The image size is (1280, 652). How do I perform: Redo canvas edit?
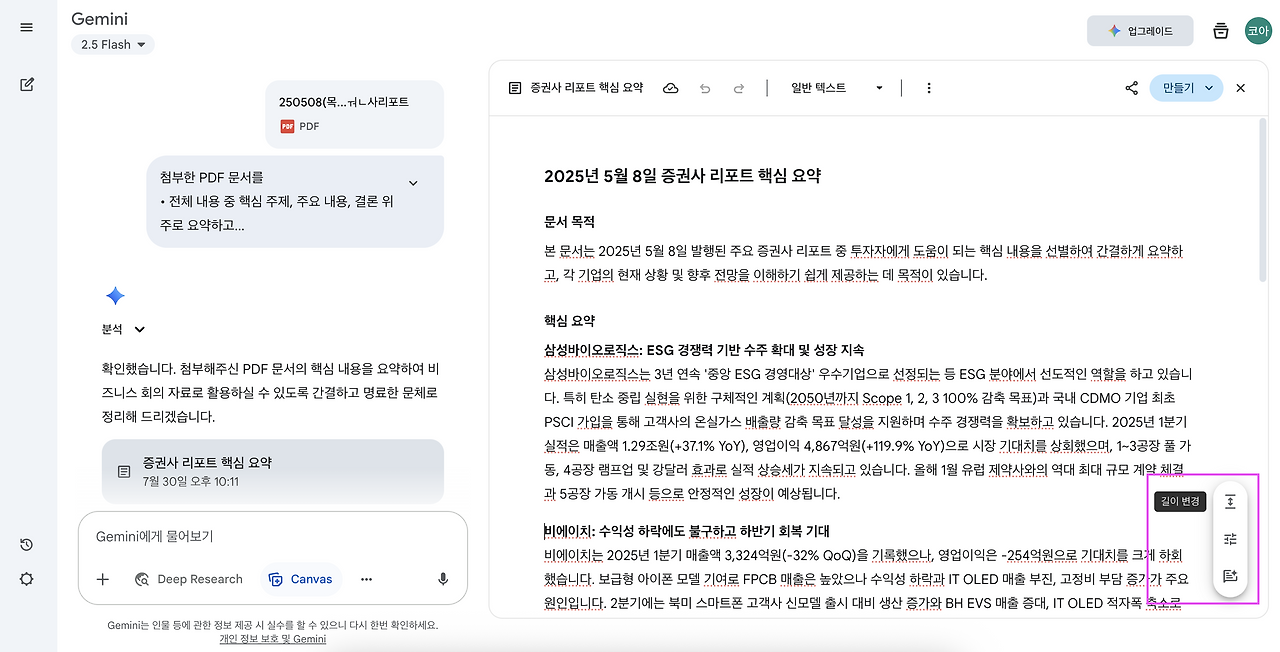click(739, 88)
